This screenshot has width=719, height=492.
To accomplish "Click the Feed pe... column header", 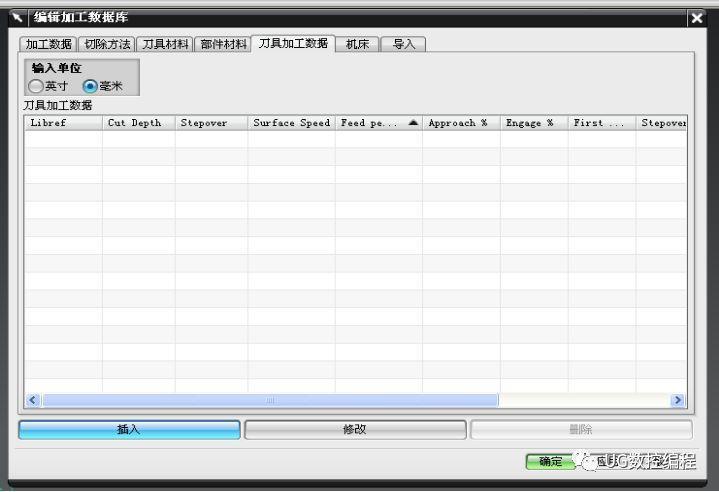I will pyautogui.click(x=379, y=123).
